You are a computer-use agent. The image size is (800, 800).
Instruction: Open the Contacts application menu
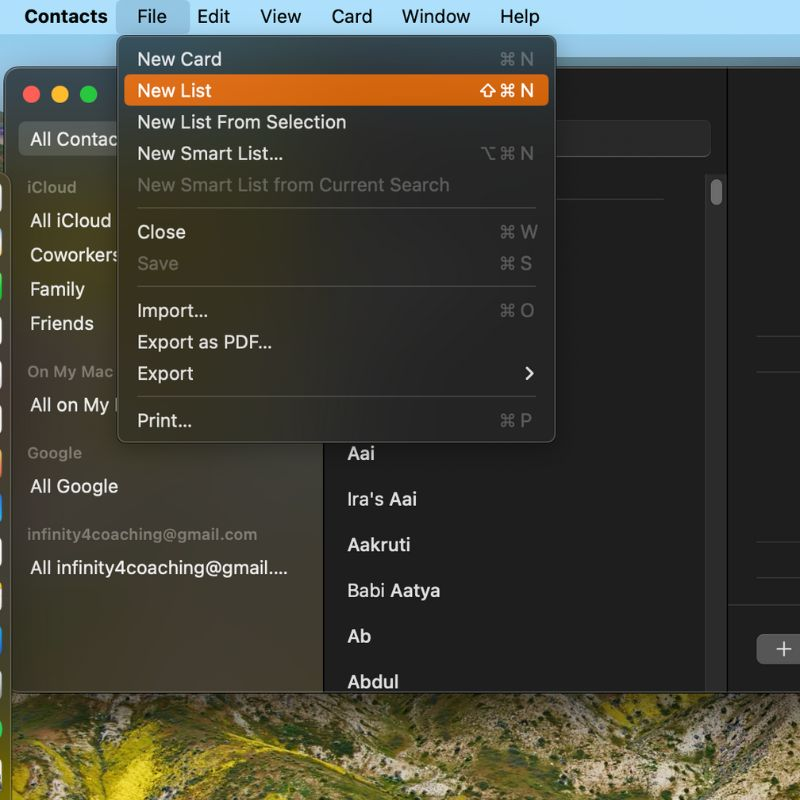(66, 16)
